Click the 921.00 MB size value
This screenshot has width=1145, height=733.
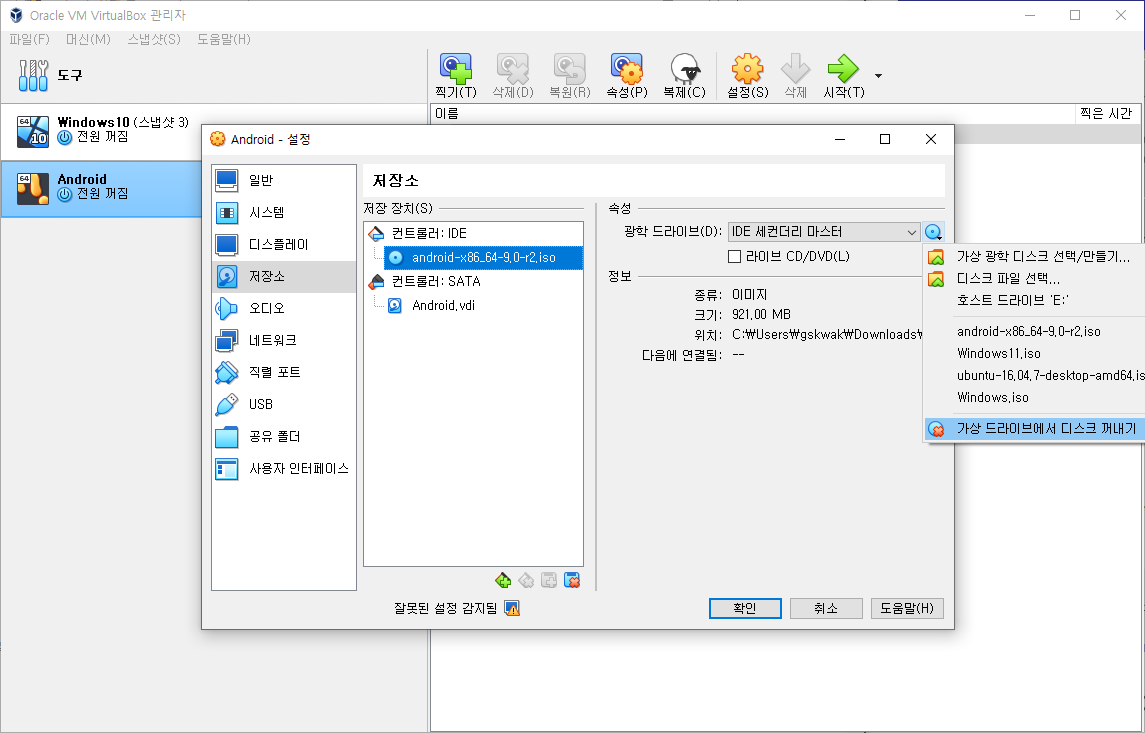761,315
